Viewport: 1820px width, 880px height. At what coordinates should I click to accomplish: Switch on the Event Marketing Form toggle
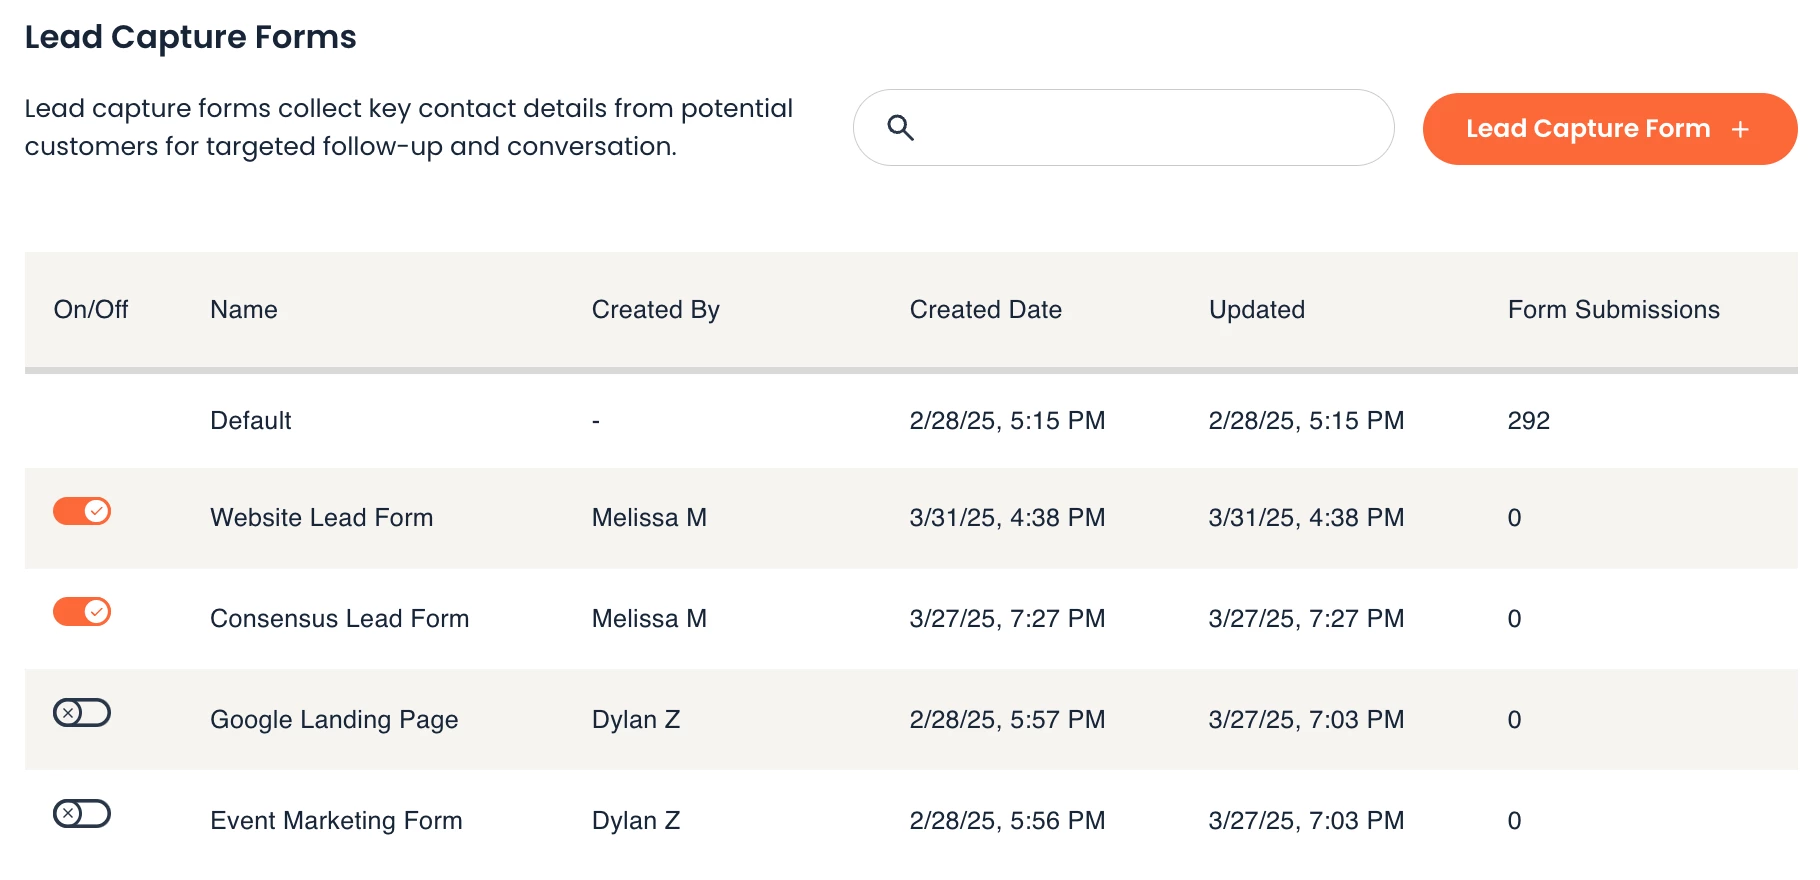pyautogui.click(x=82, y=814)
